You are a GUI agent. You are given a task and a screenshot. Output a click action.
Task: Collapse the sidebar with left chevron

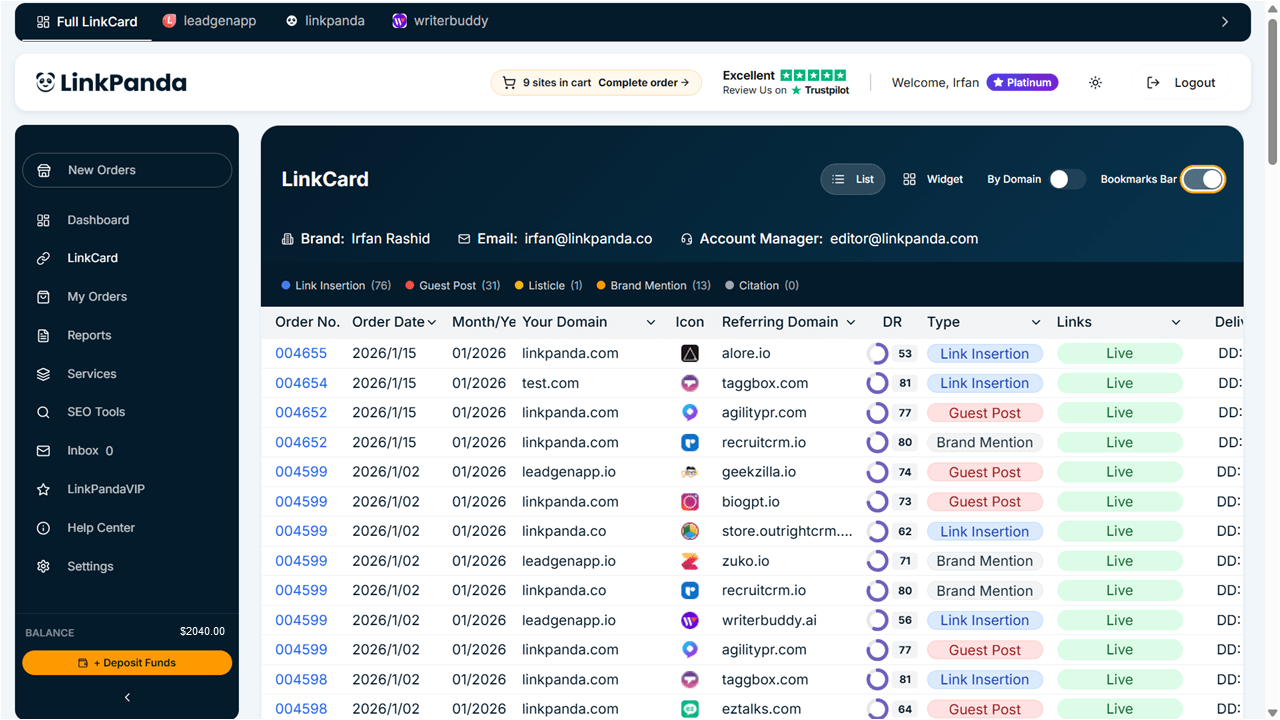point(127,697)
